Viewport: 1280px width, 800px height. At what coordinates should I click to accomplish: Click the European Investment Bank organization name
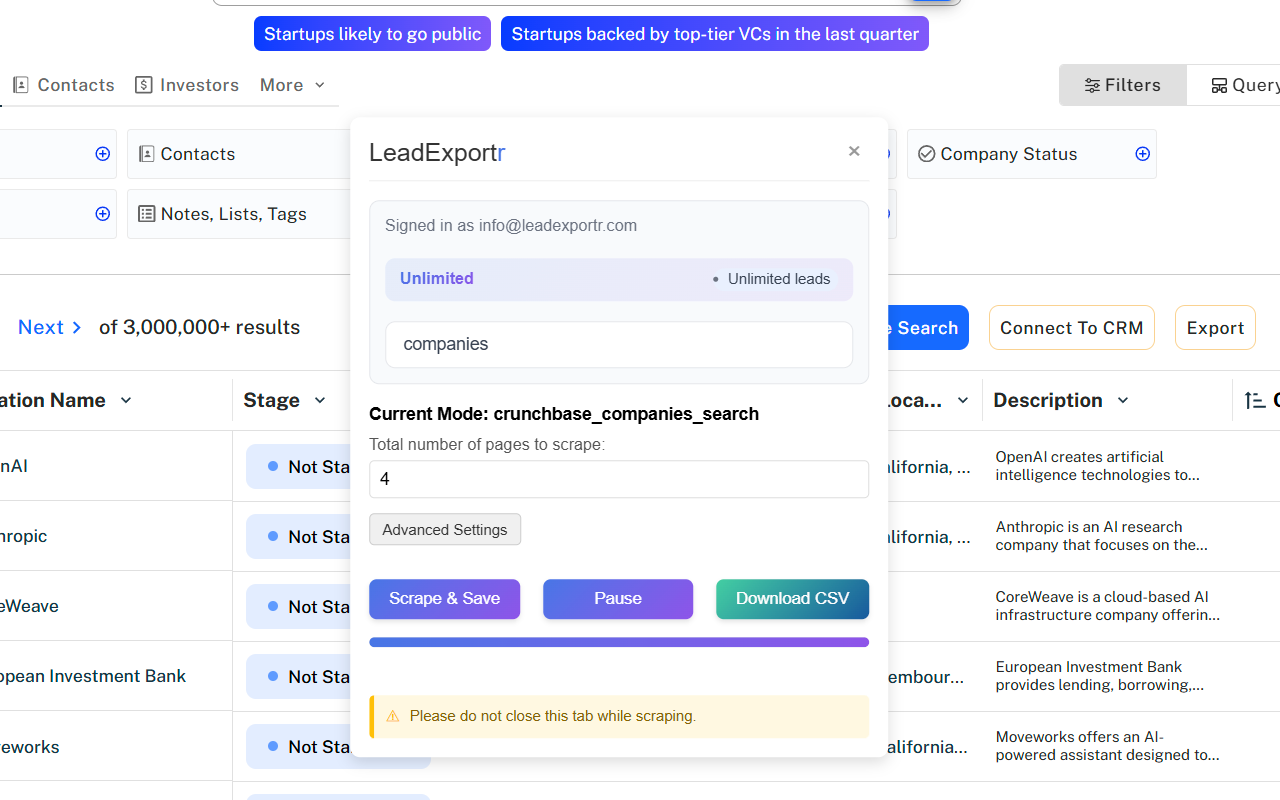93,676
